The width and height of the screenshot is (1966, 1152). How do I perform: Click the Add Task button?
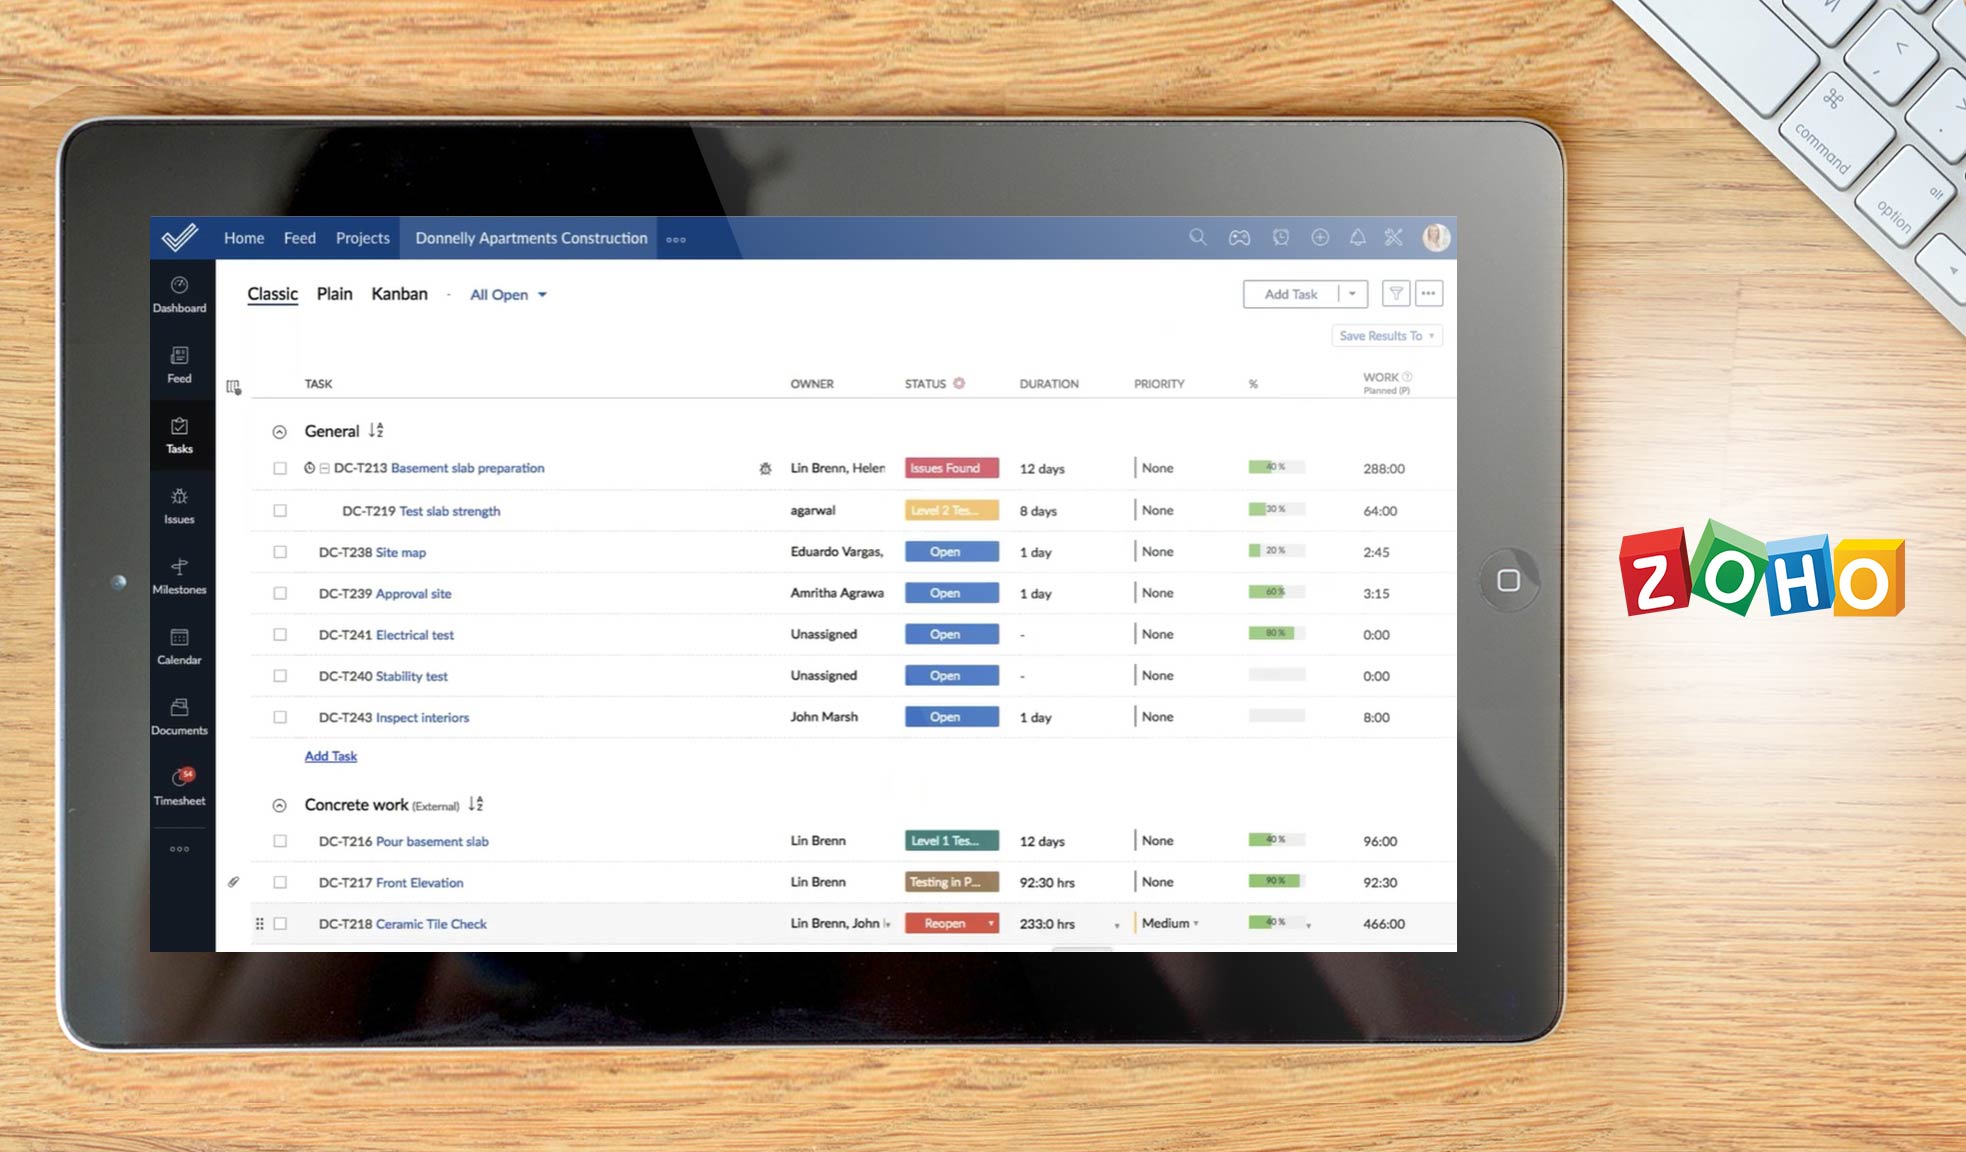[x=1290, y=293]
